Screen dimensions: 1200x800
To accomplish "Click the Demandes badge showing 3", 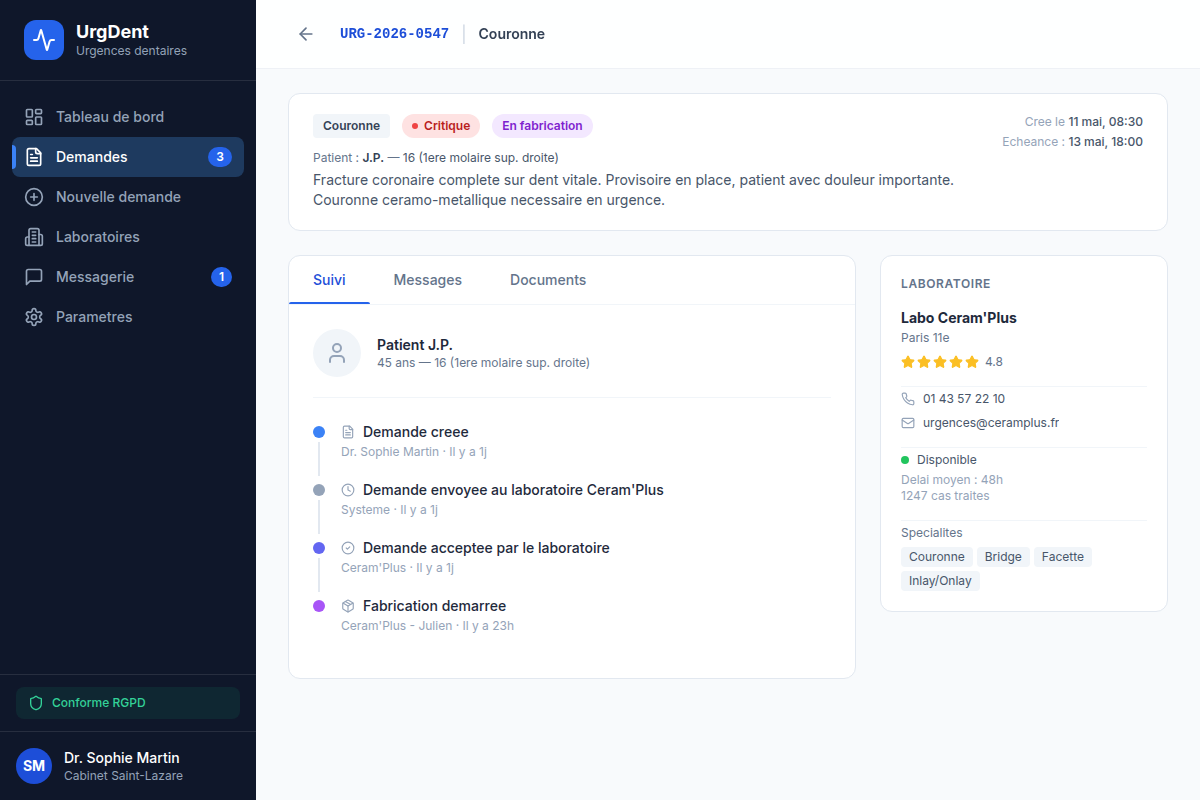I will [220, 157].
